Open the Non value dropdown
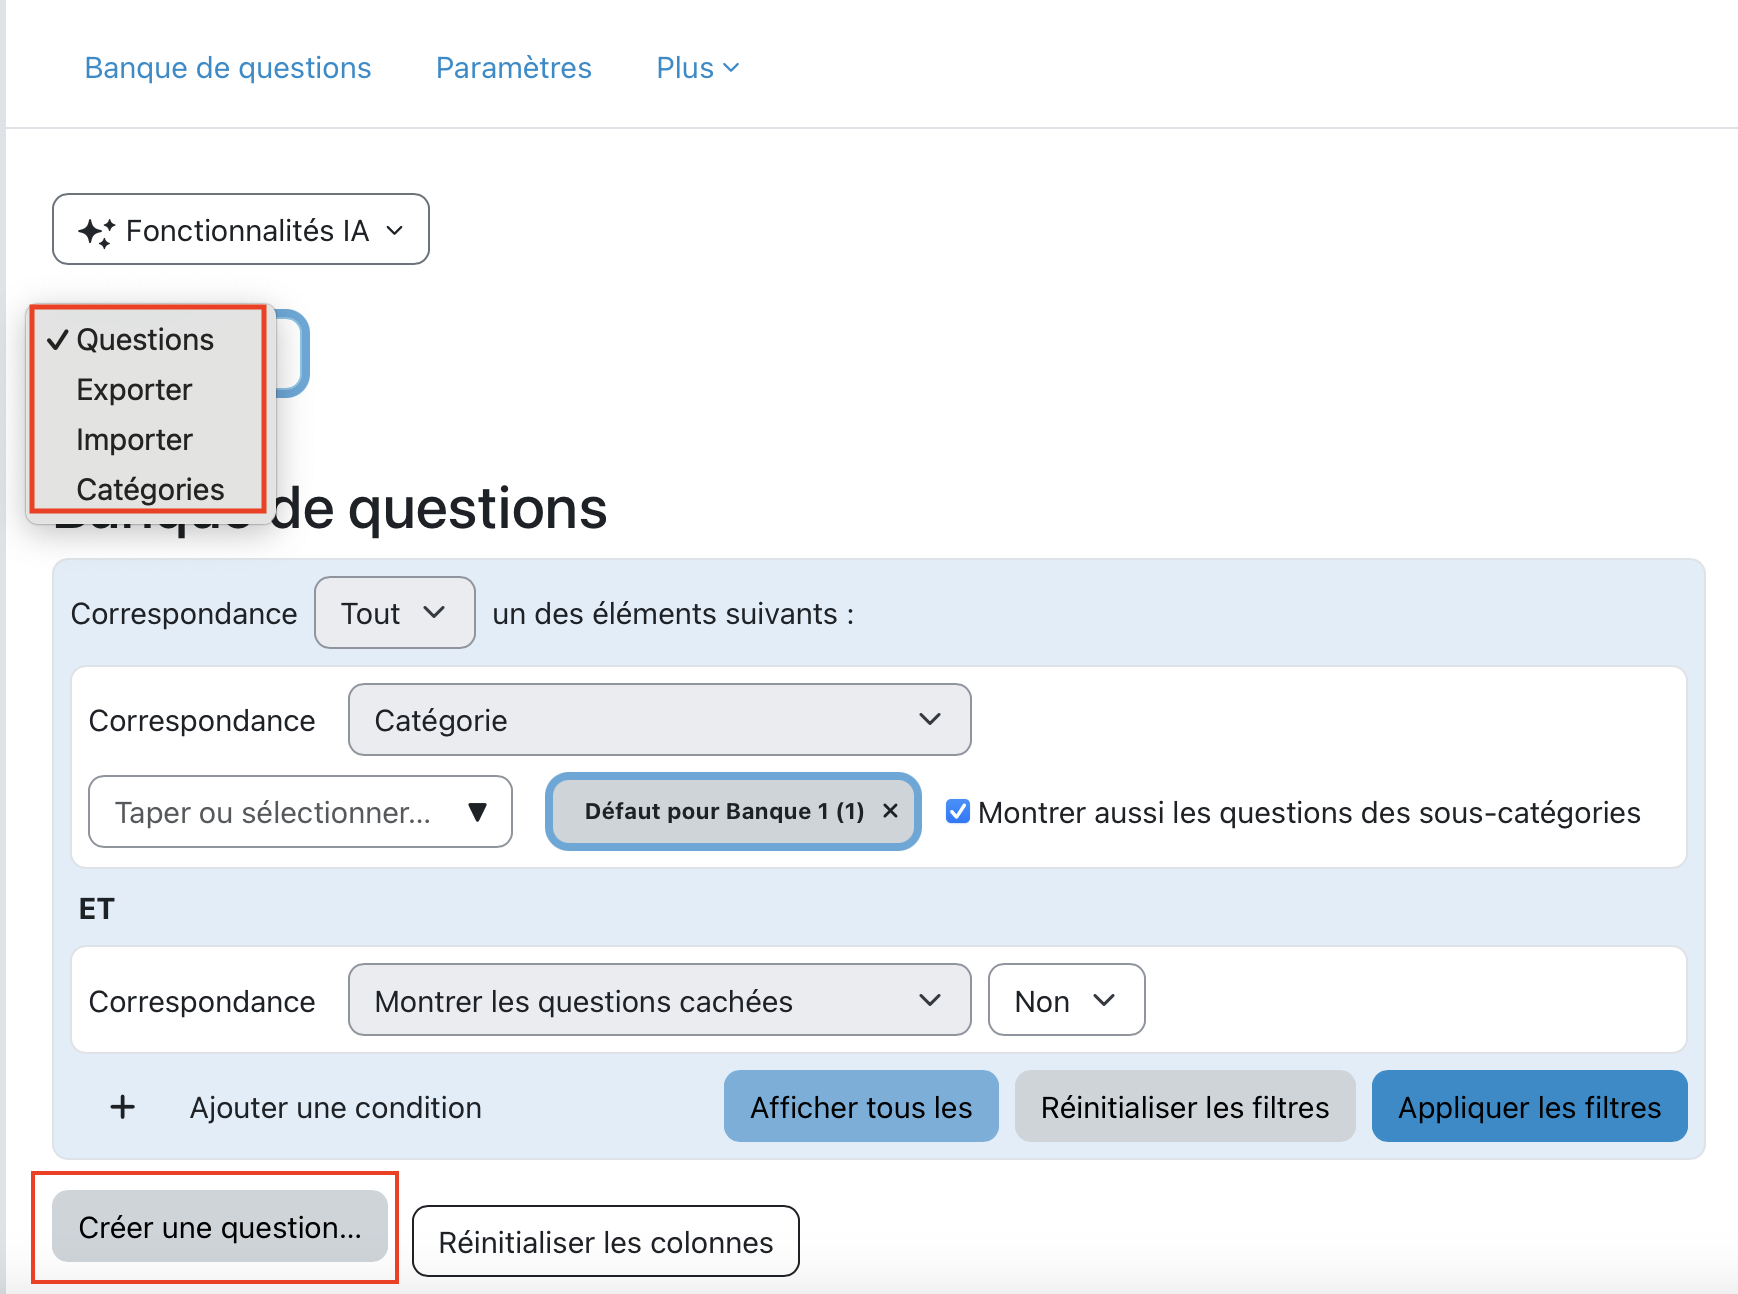Image resolution: width=1738 pixels, height=1294 pixels. (x=1065, y=1000)
